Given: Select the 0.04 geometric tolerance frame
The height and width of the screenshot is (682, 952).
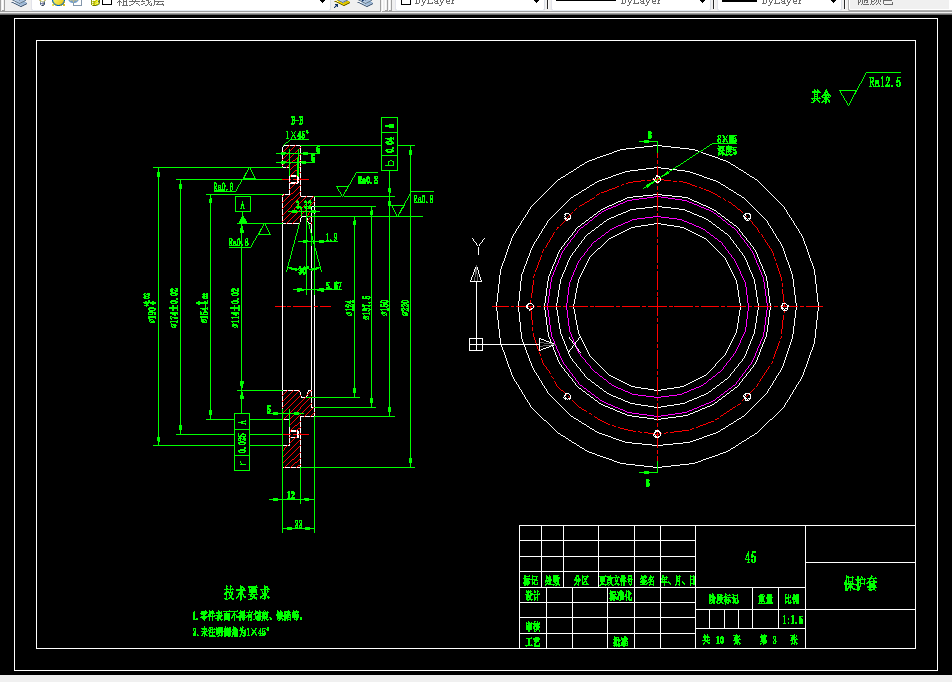Looking at the screenshot, I should pyautogui.click(x=389, y=144).
